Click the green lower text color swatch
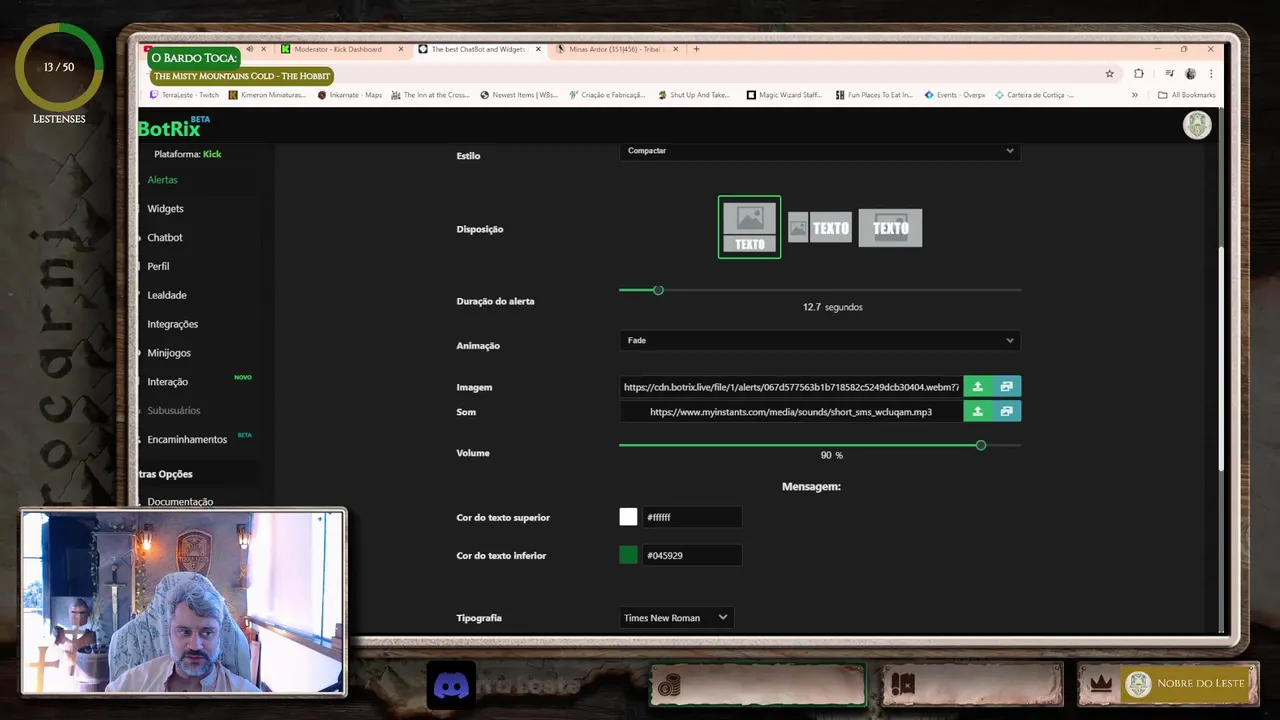1280x720 pixels. (x=628, y=555)
